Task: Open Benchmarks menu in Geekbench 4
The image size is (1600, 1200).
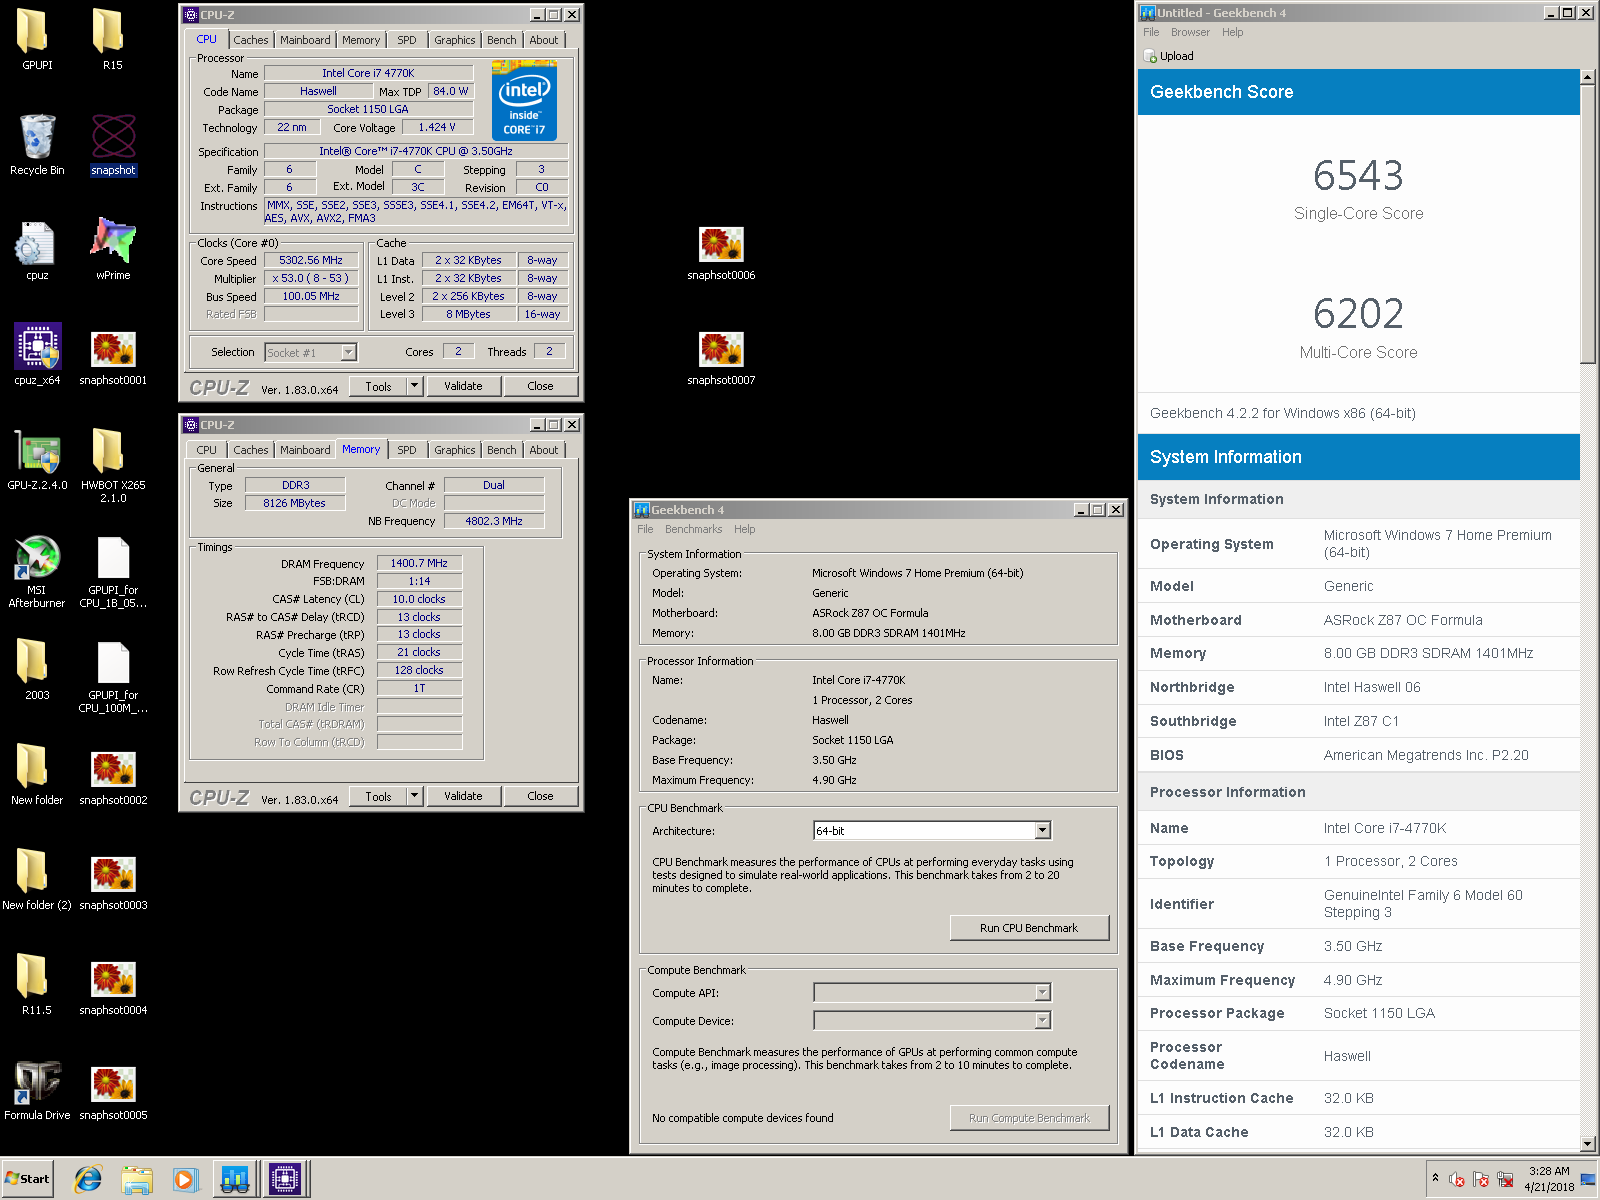Action: 693,530
